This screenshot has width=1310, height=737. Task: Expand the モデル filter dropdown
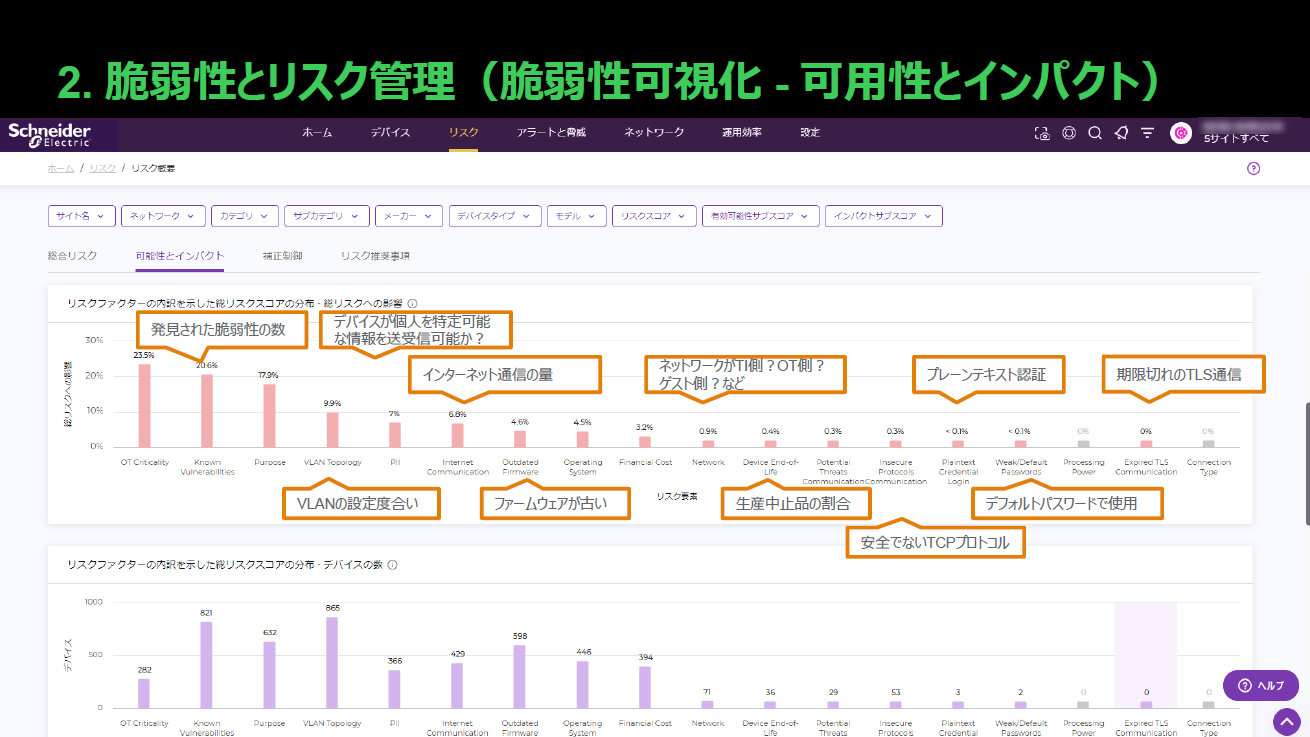coord(577,216)
